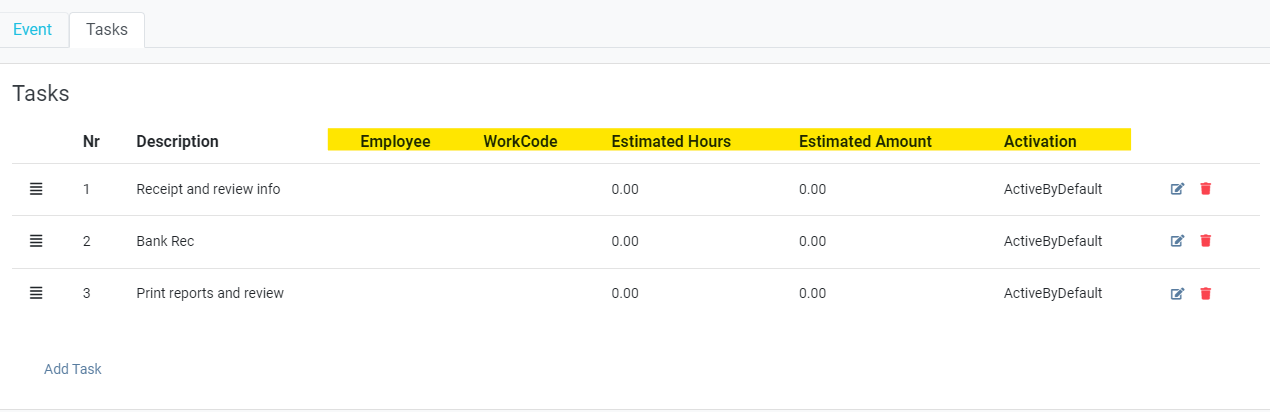Click ActiveByDefault in Bank Rec row
The height and width of the screenshot is (412, 1270).
pos(1053,241)
